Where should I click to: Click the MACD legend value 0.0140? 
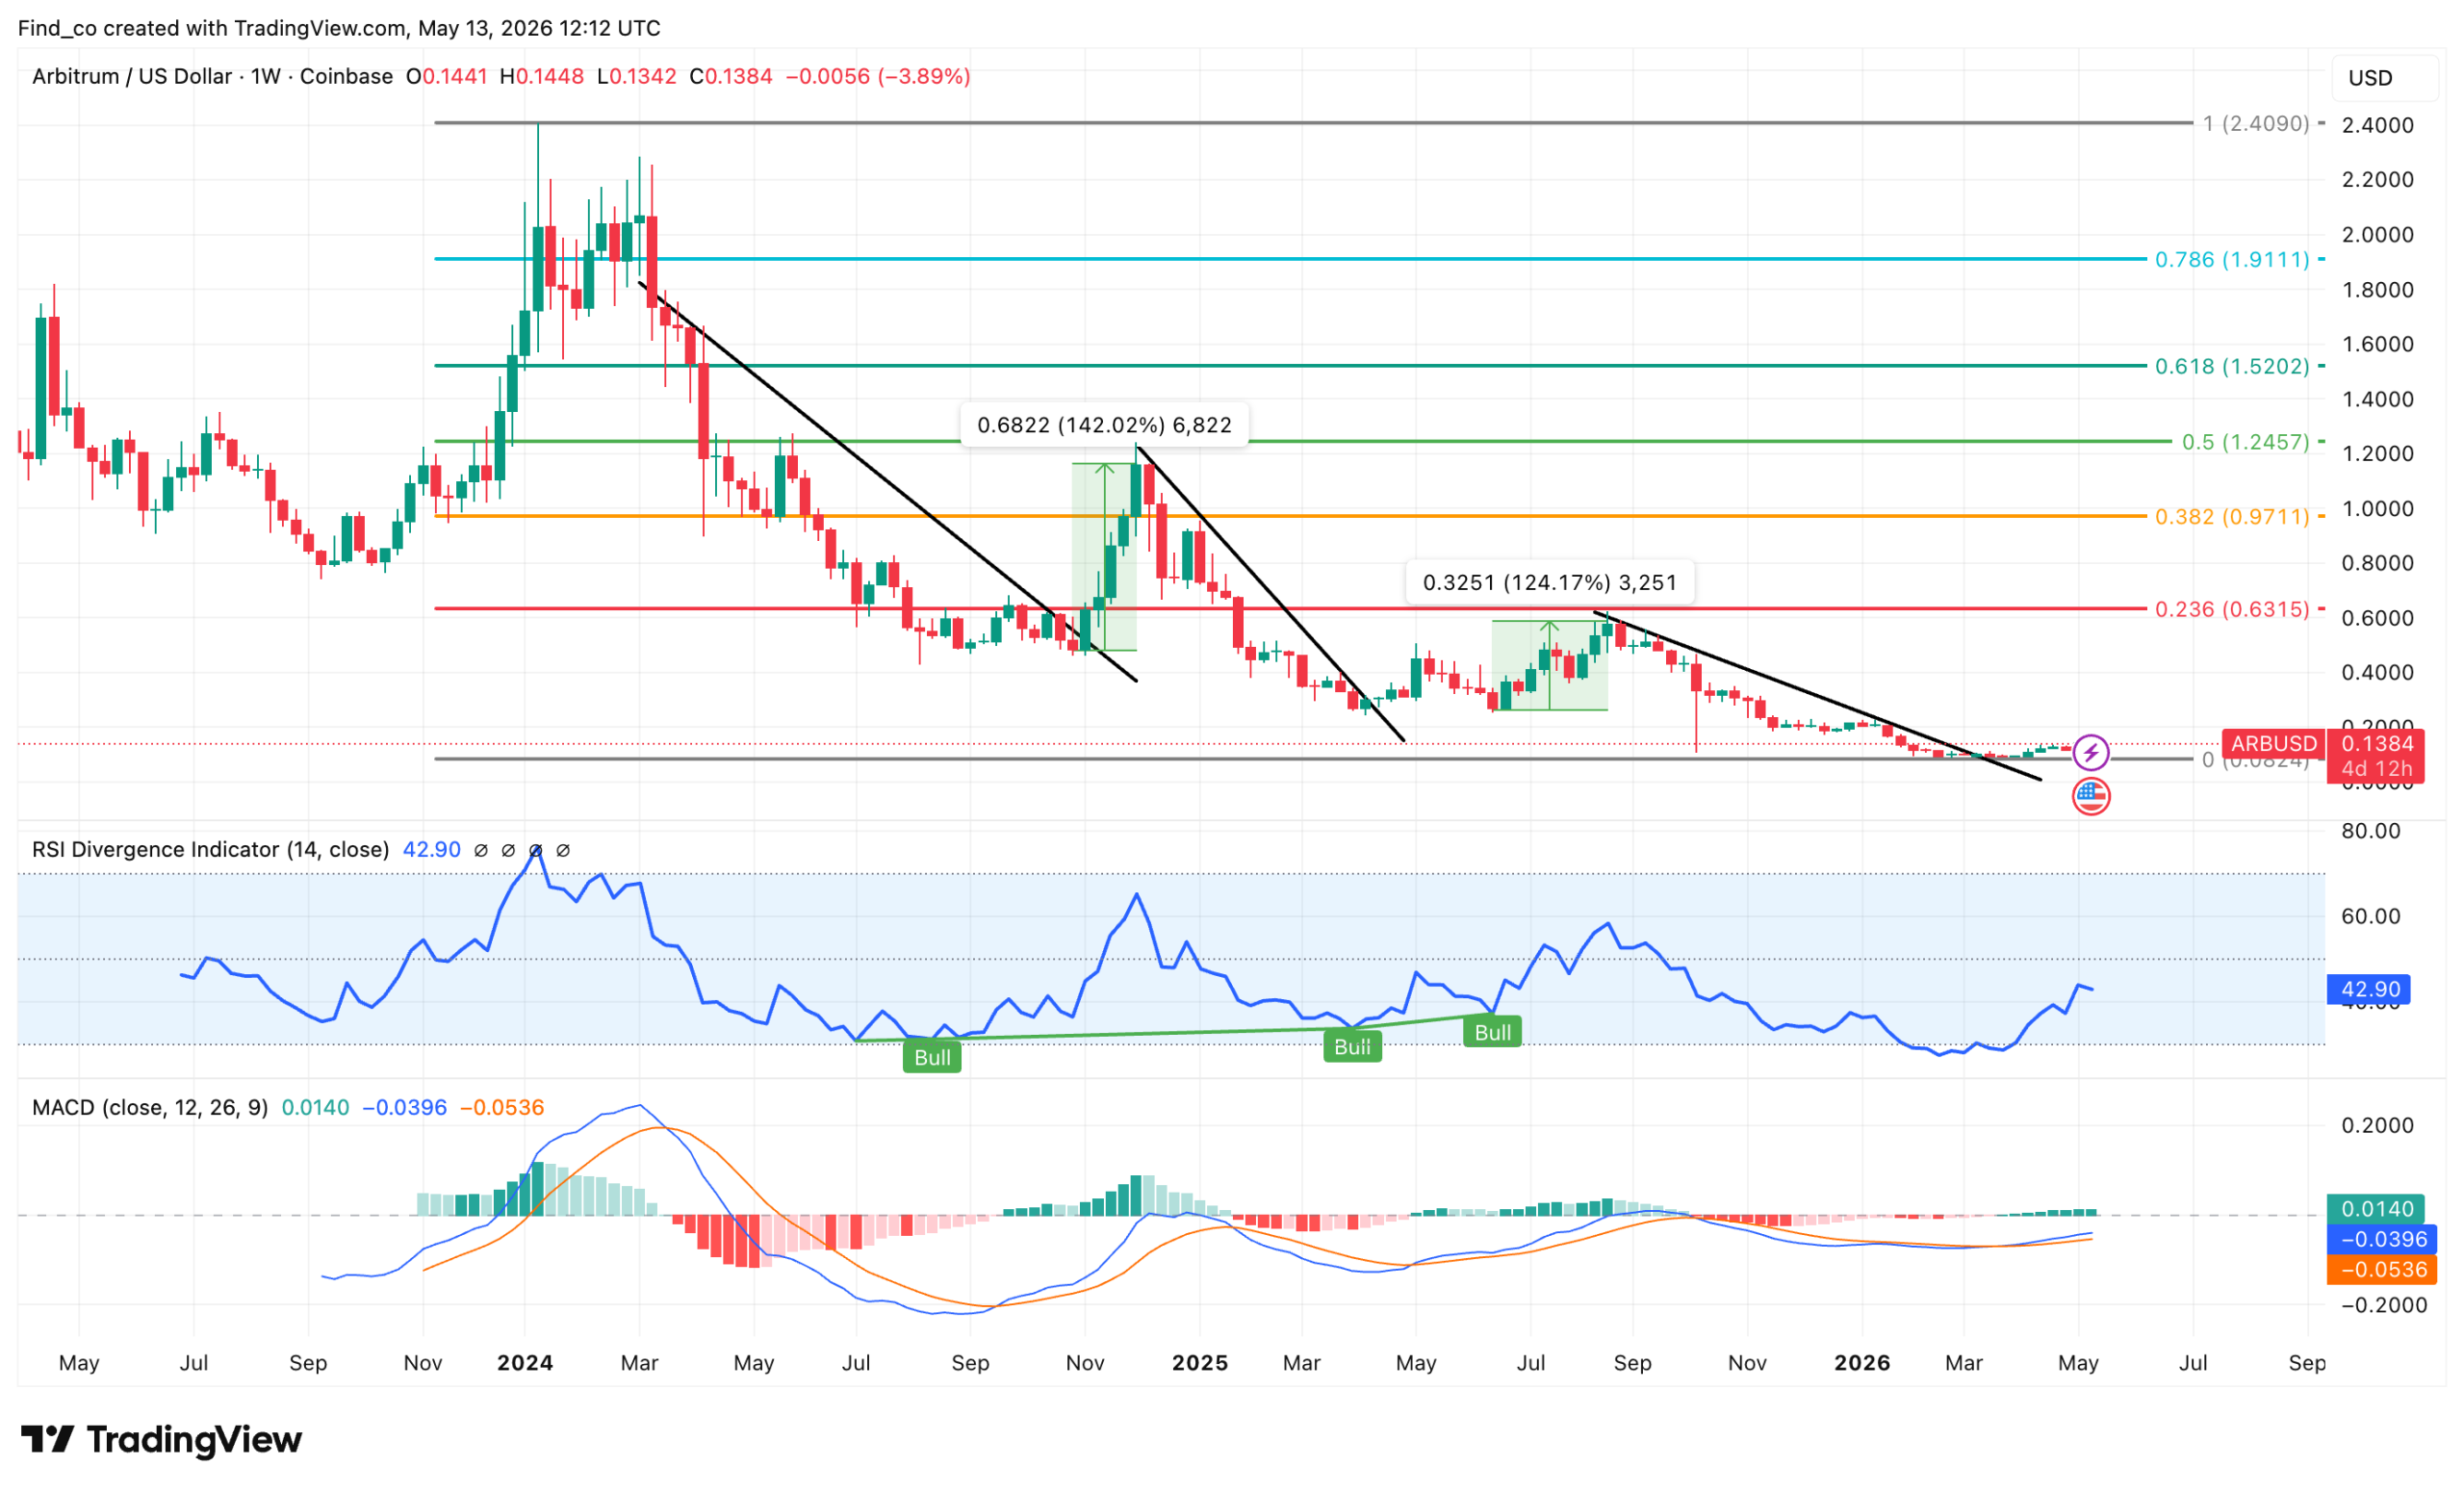click(315, 1107)
